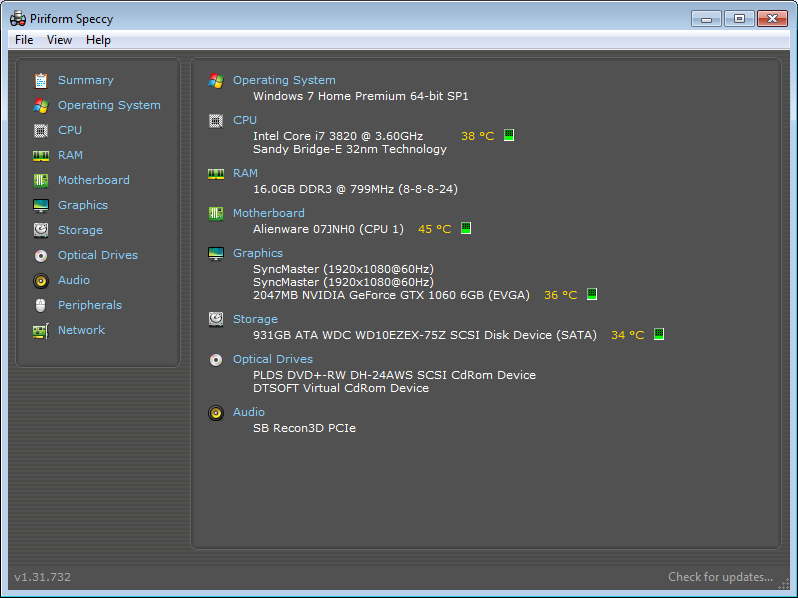Select the Storage disk icon in sidebar
The height and width of the screenshot is (598, 798).
[41, 230]
